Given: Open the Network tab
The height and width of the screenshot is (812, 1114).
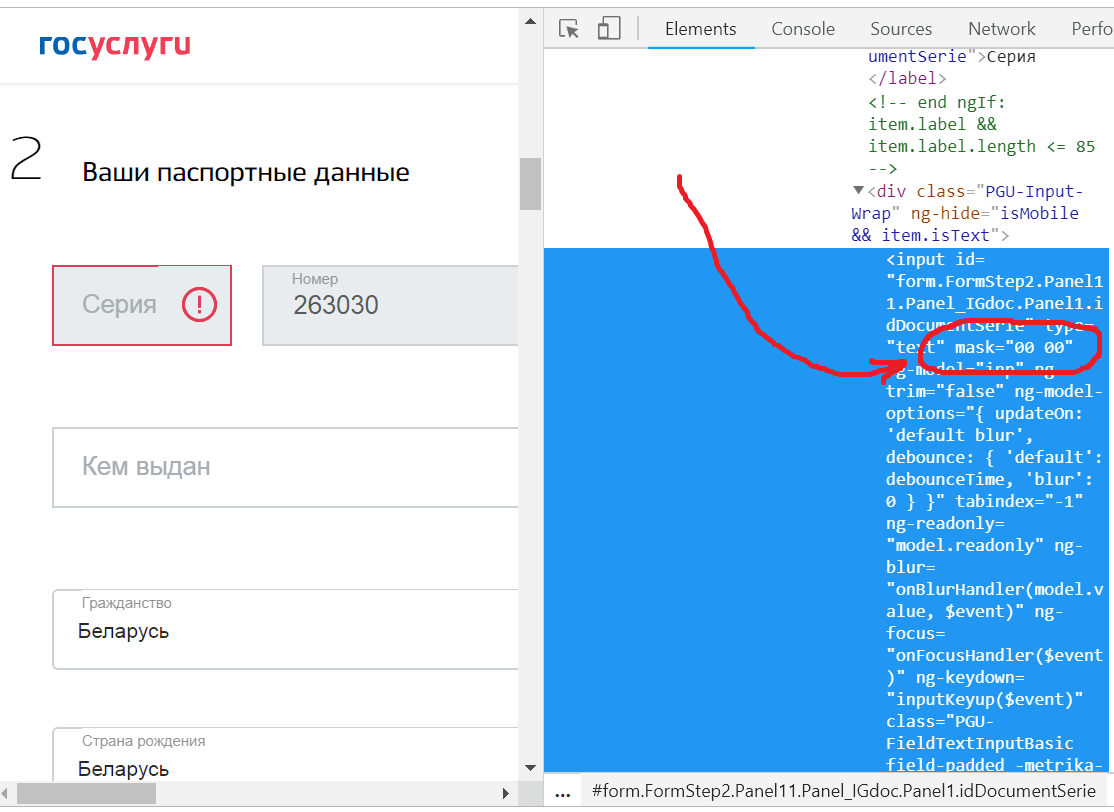Looking at the screenshot, I should pyautogui.click(x=1002, y=29).
